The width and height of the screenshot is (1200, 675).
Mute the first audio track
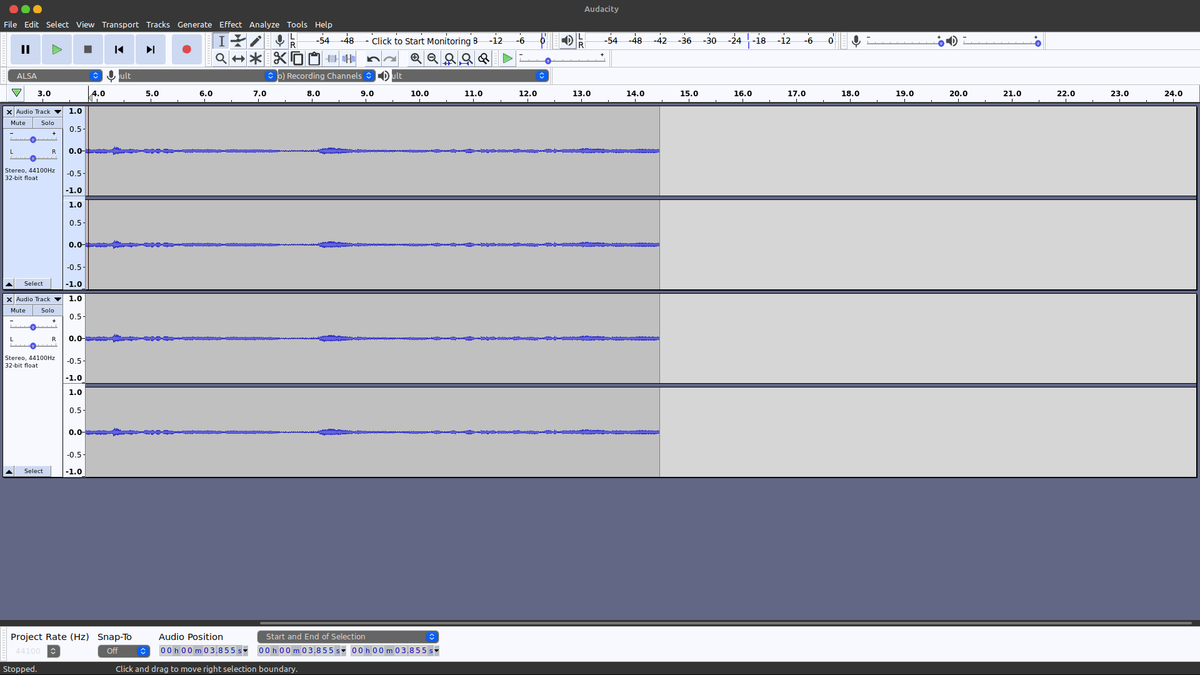click(18, 122)
